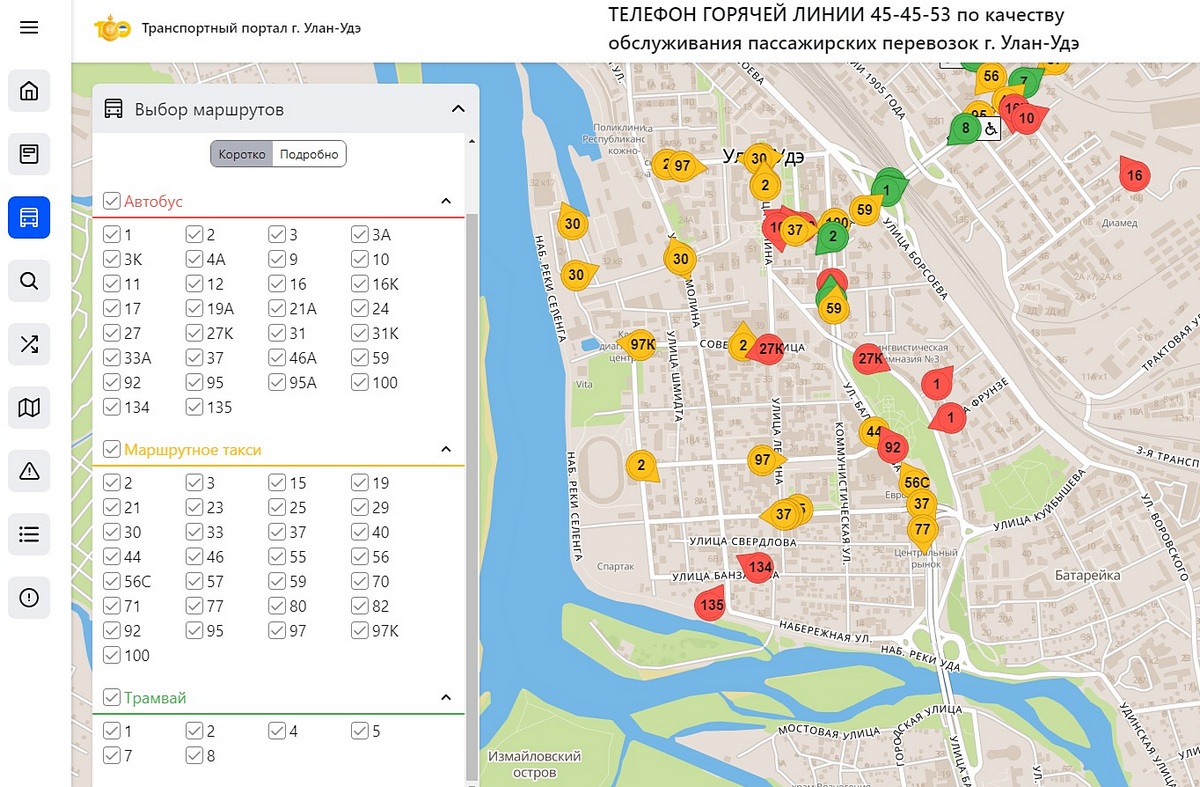Open the info exclamation circle icon
Screen dimensions: 1200x787
click(x=29, y=598)
